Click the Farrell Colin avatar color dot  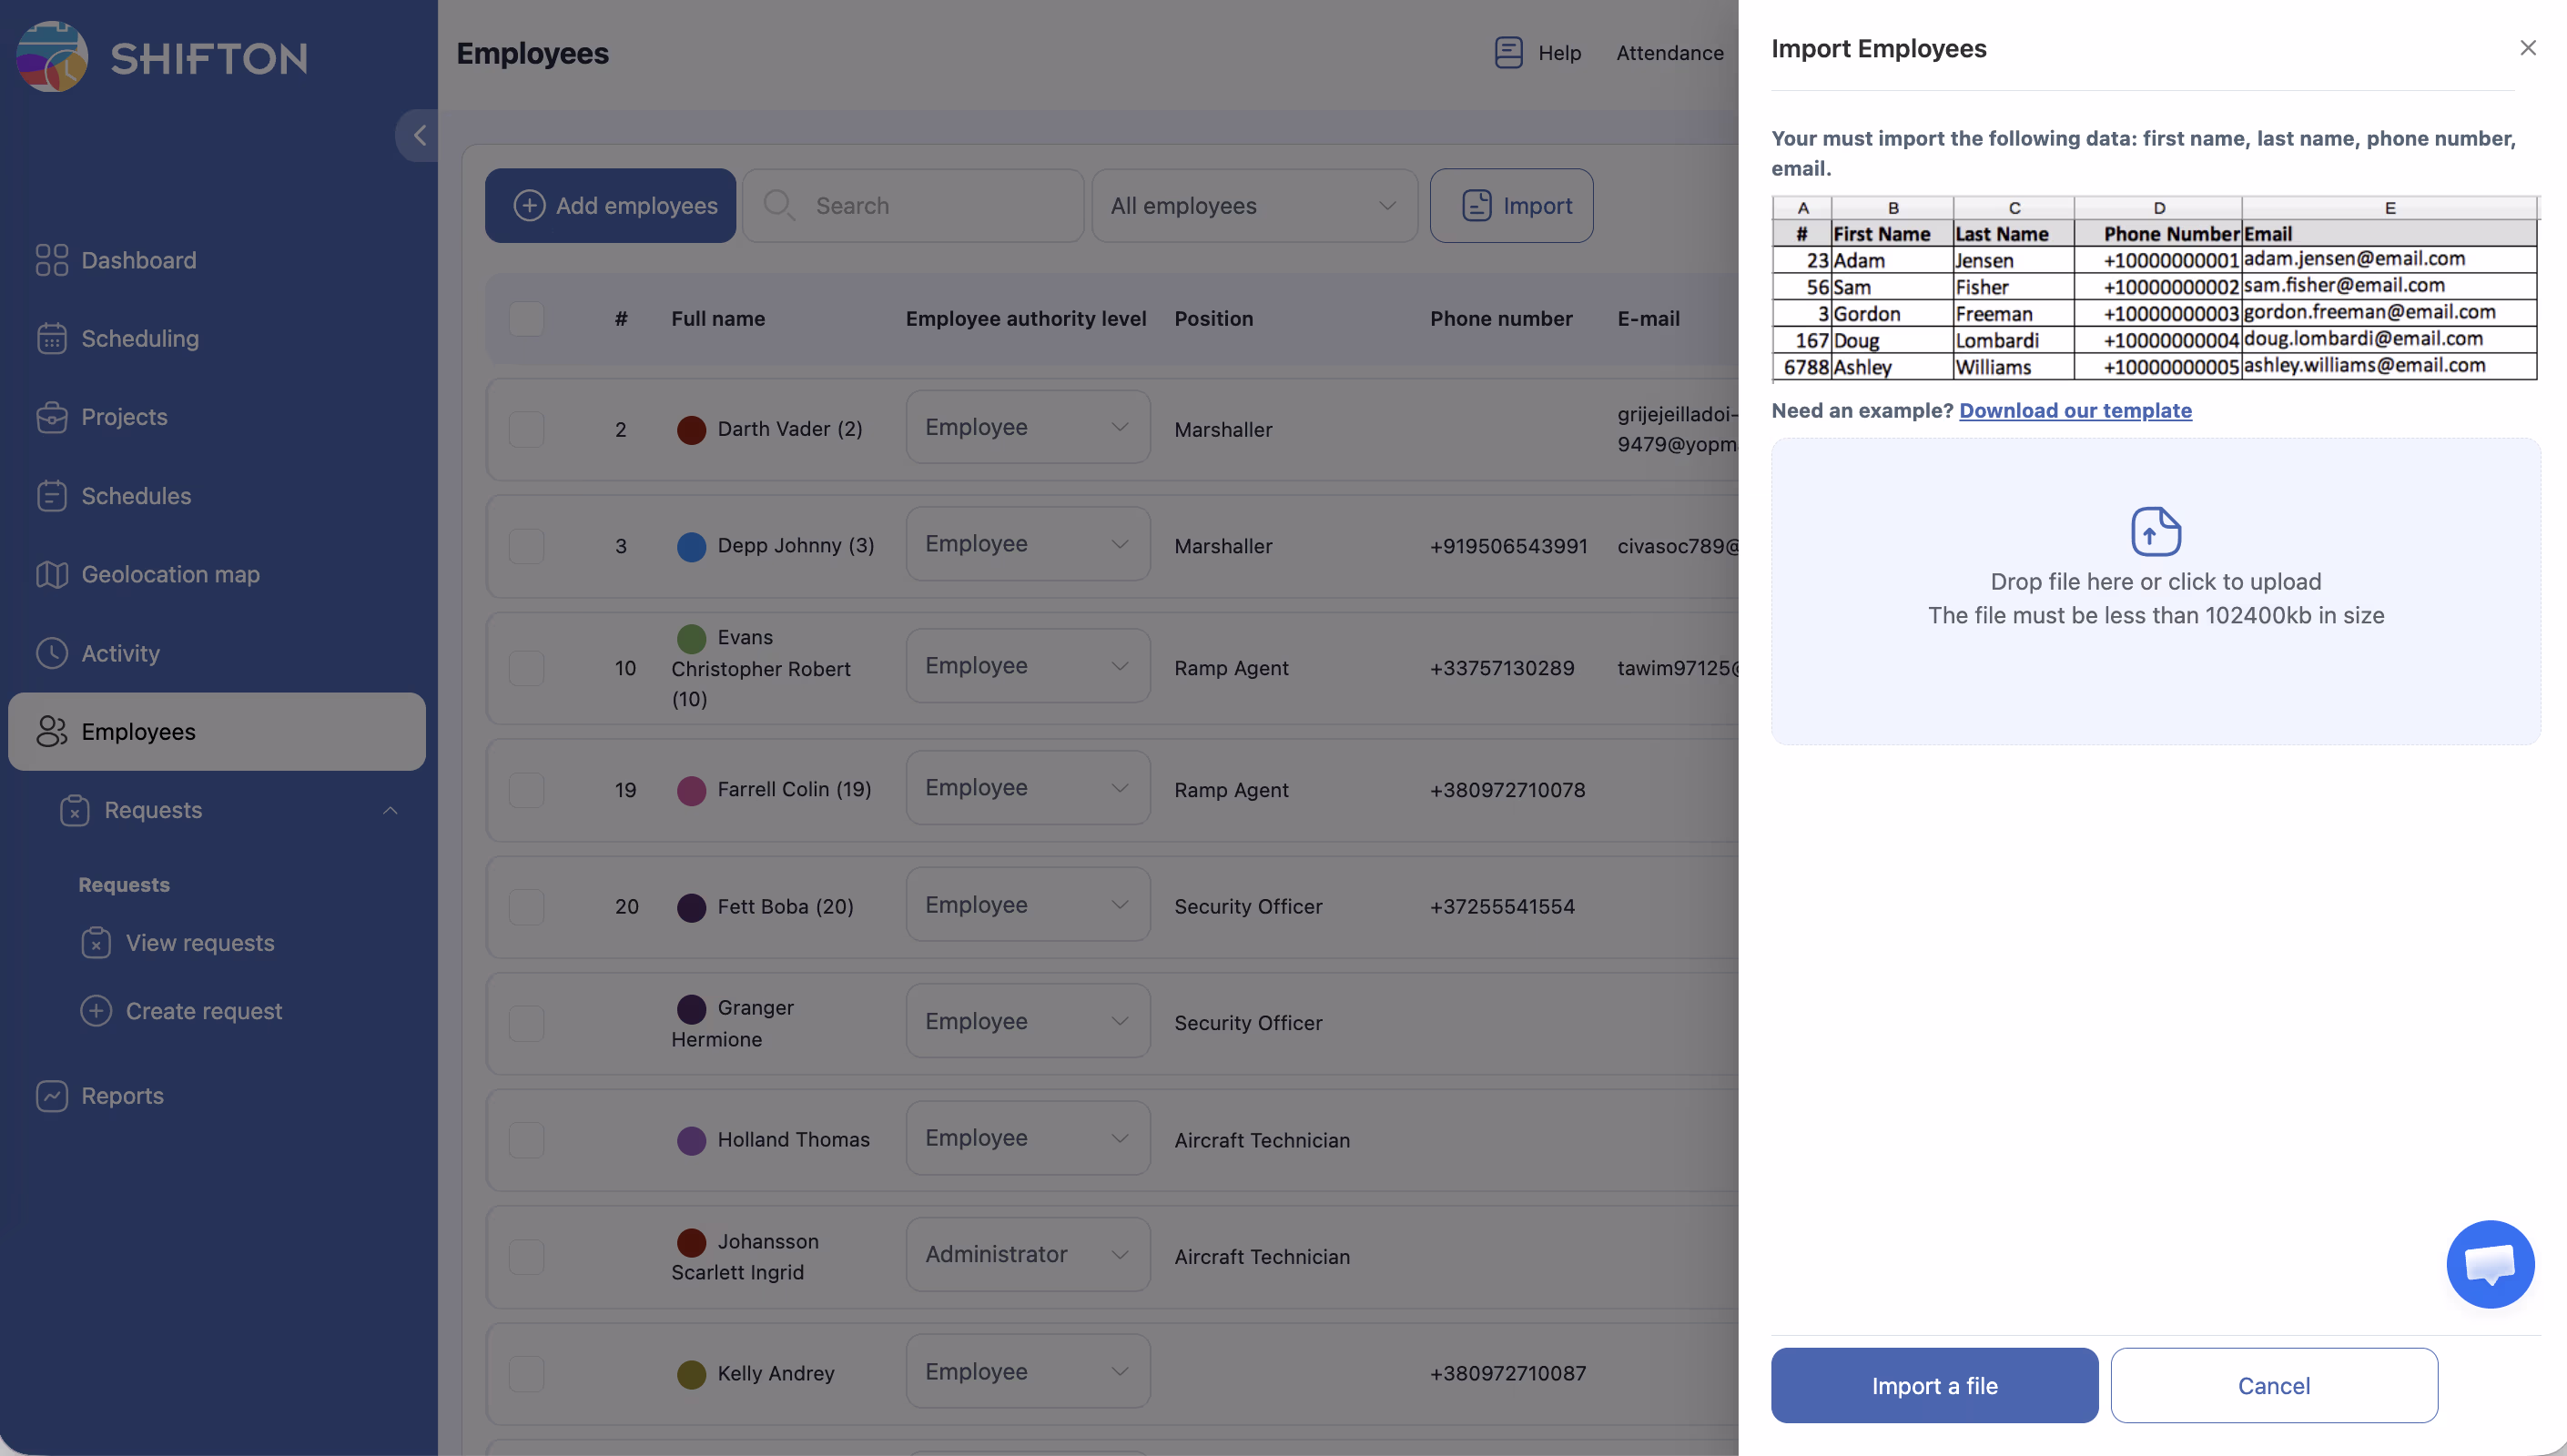click(x=691, y=790)
